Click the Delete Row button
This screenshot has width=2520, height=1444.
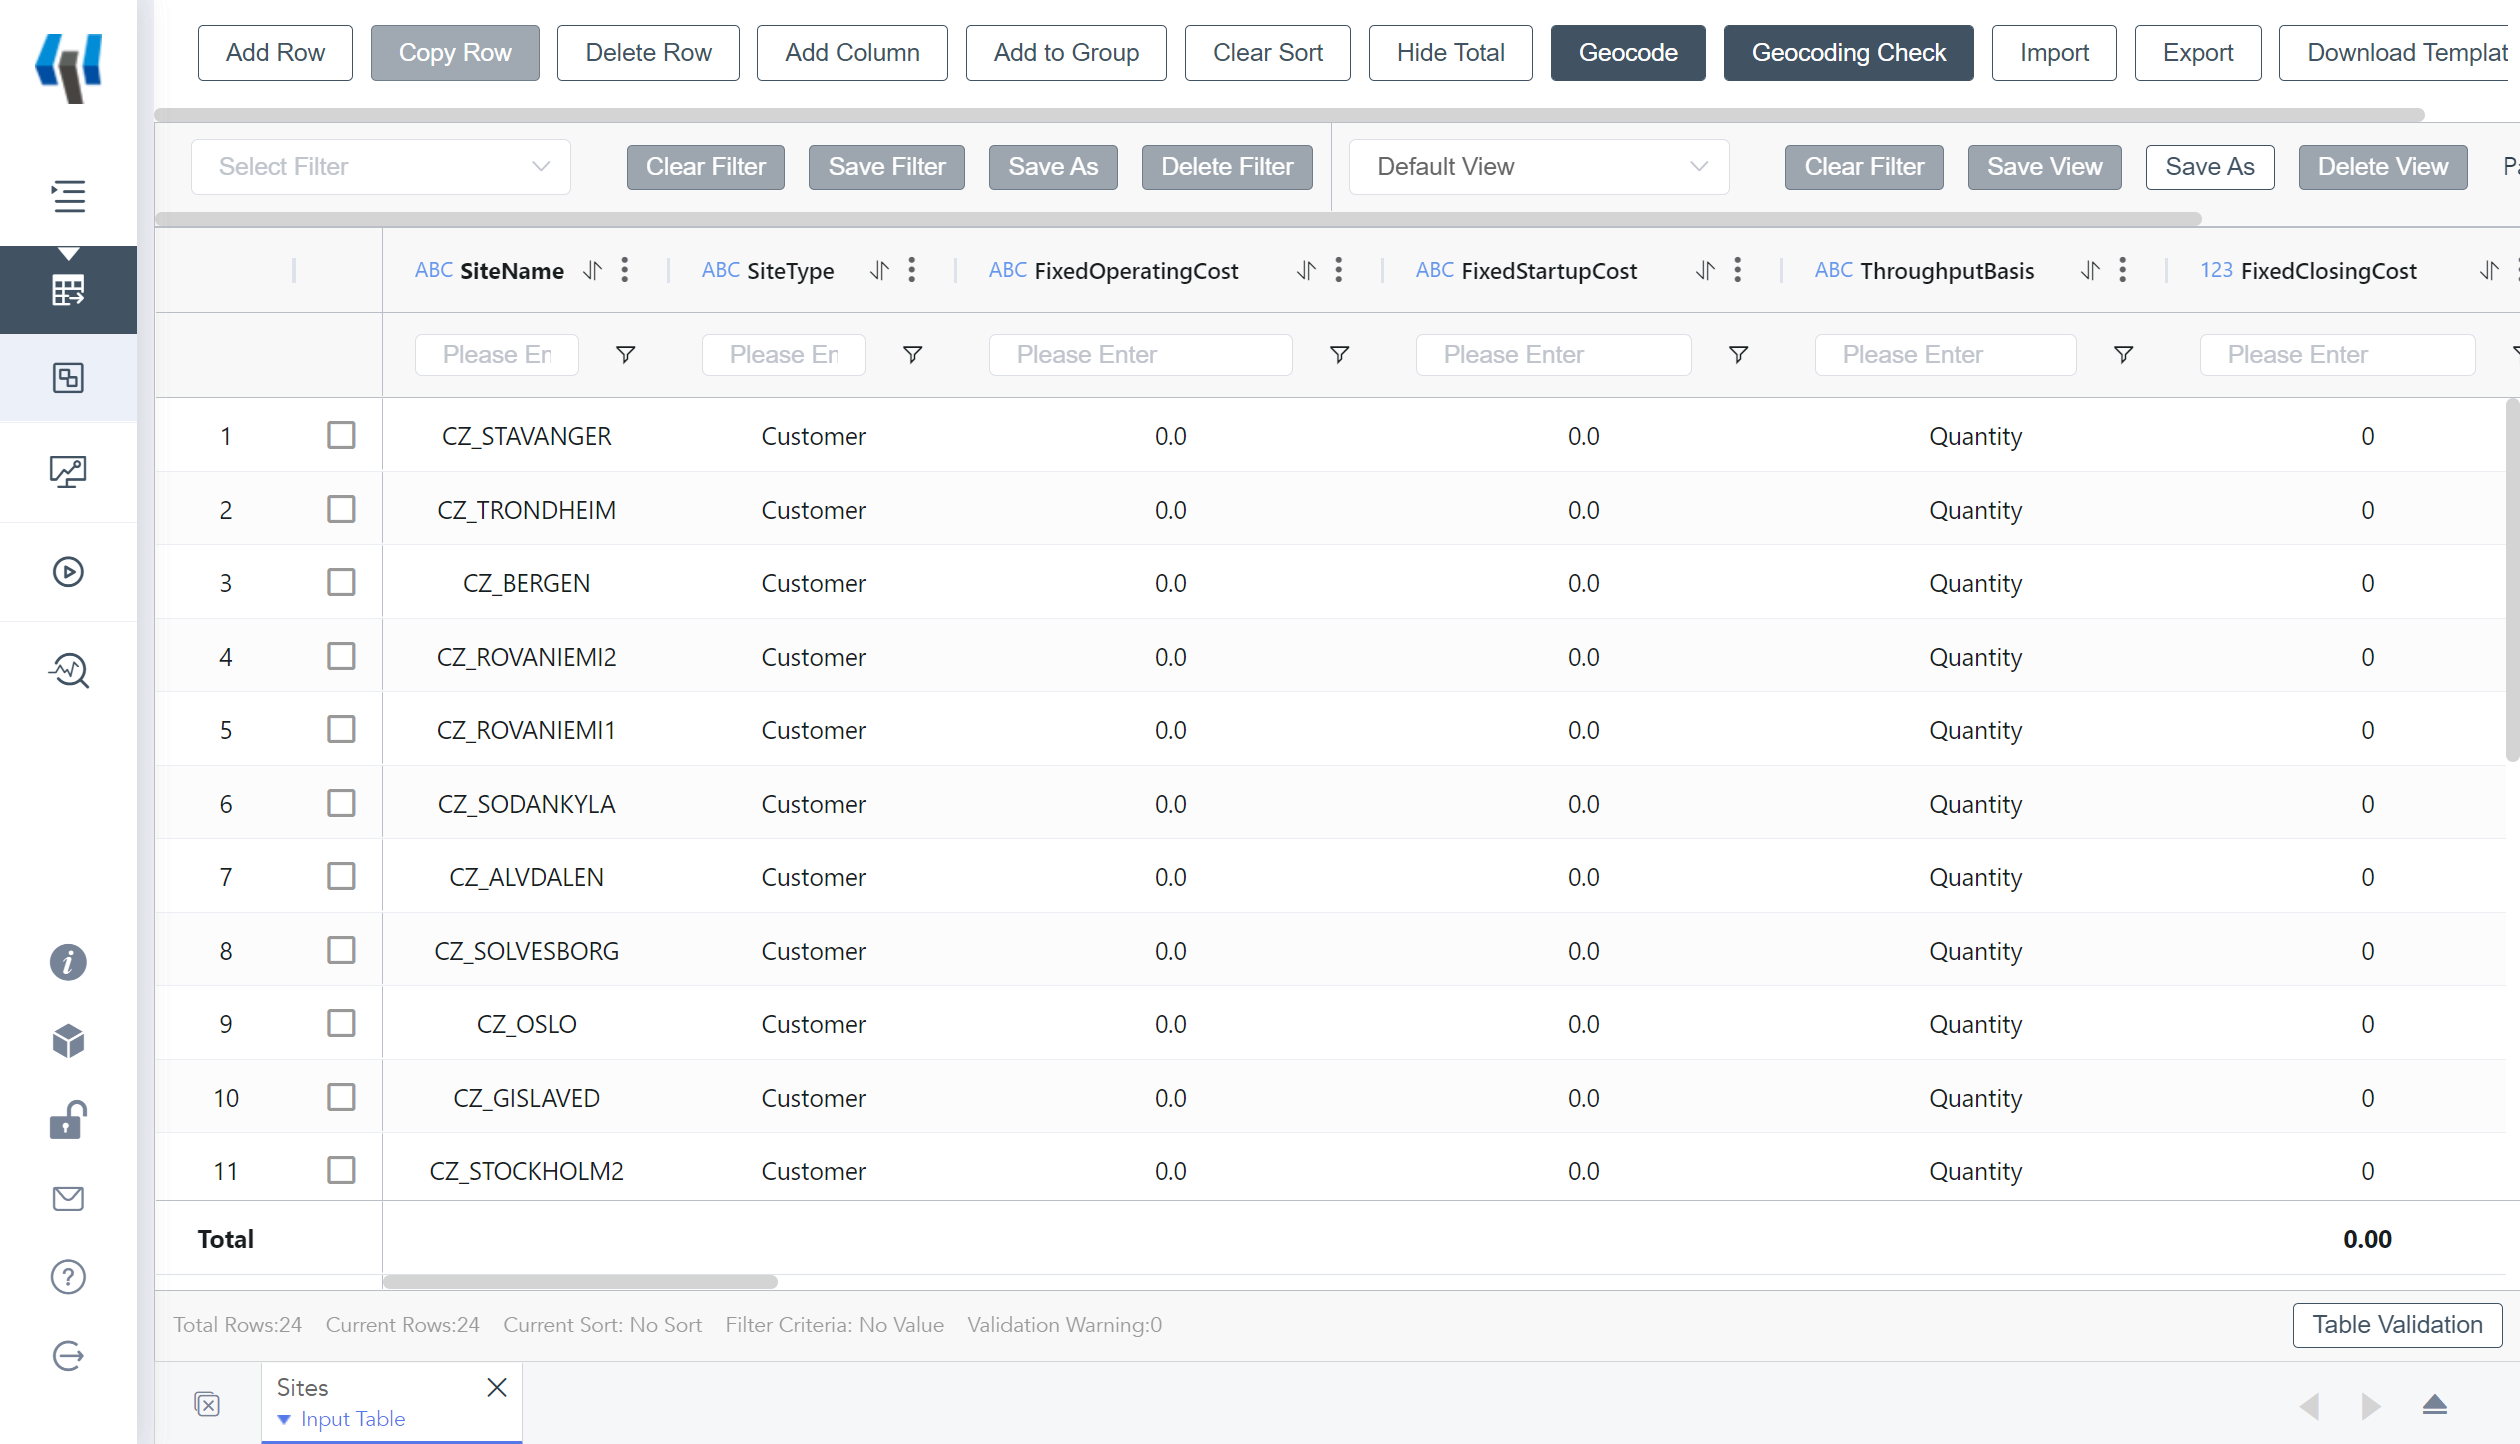click(648, 53)
